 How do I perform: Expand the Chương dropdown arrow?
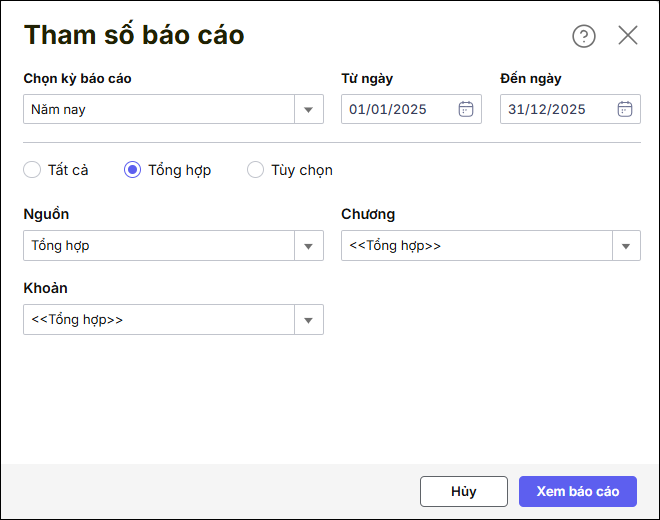coord(626,245)
